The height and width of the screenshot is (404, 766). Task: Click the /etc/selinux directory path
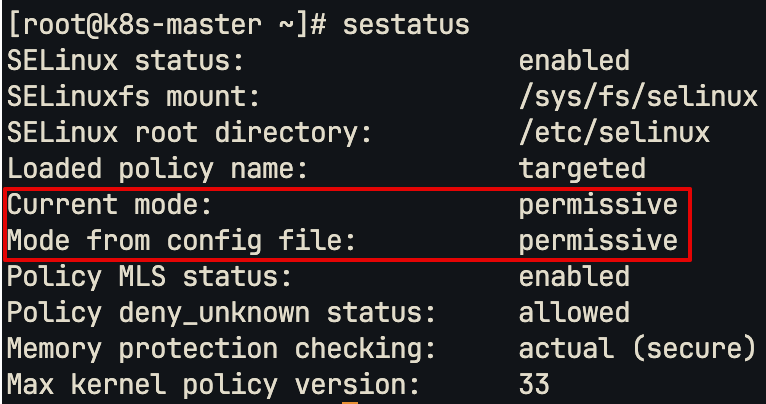[614, 133]
